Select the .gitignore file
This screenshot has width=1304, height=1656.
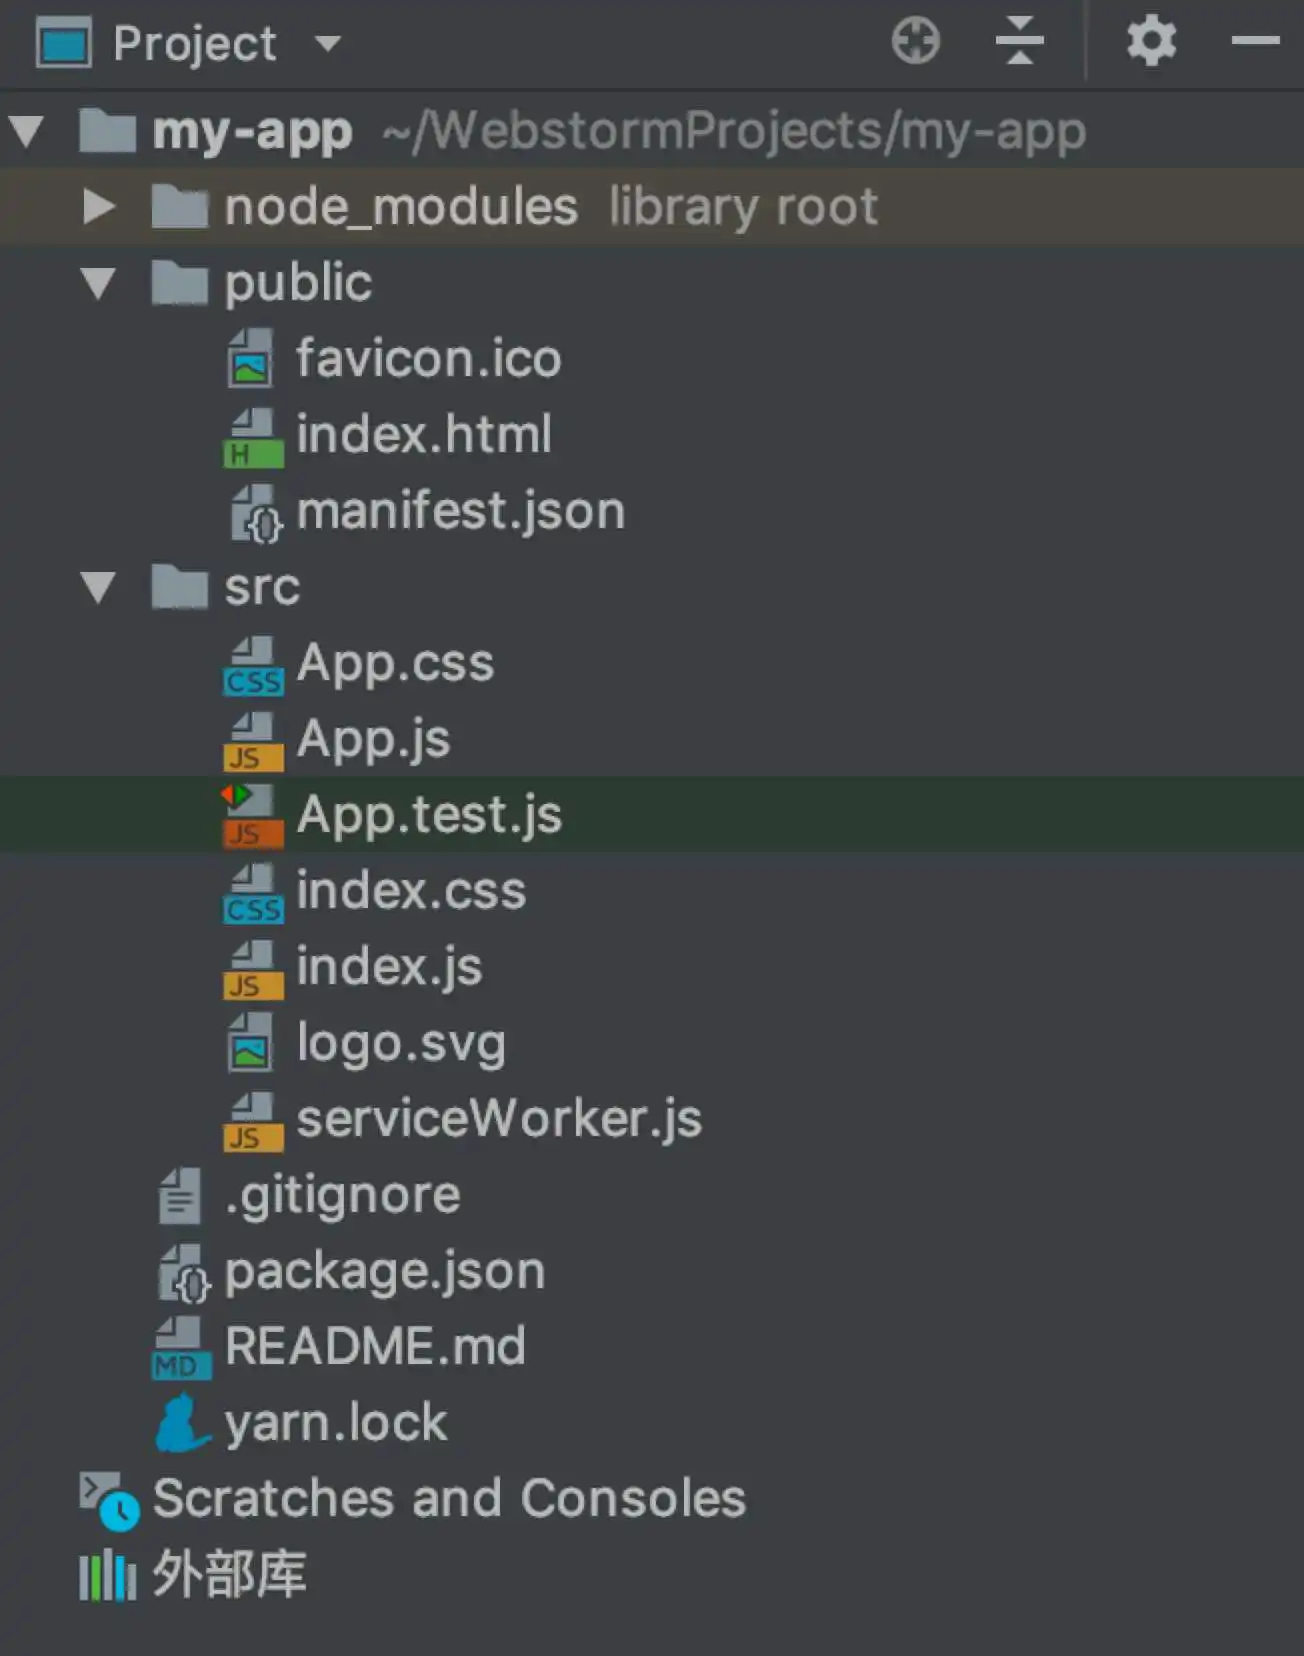342,1195
